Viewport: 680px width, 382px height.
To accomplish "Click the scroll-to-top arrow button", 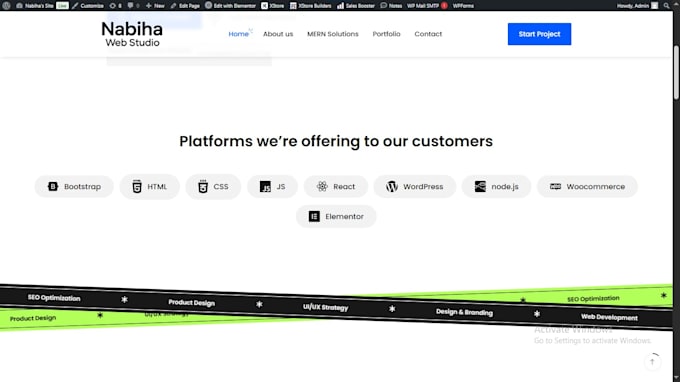I will point(652,362).
